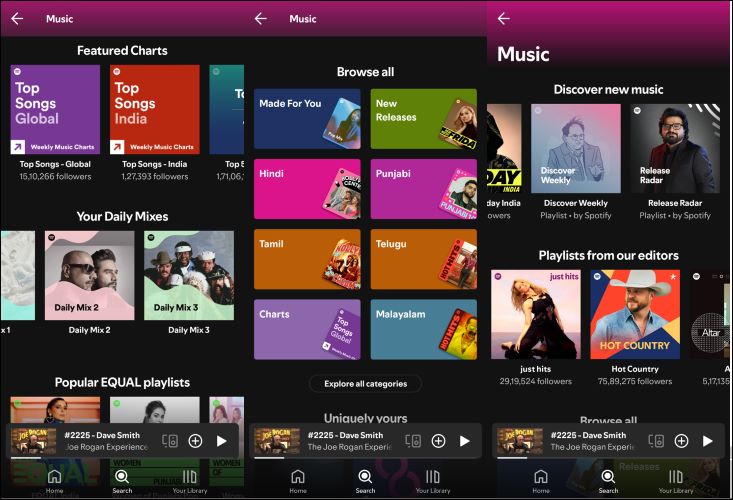Seek on left mini player progress bar
Screen dimensions: 733x500
pyautogui.click(x=124, y=458)
